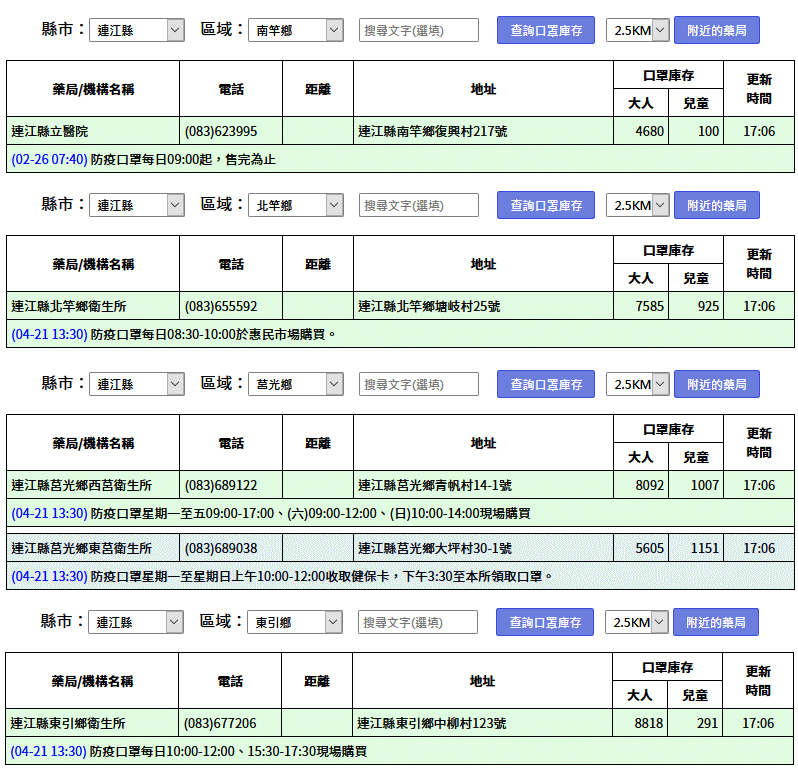Click address 連江縣南竿鄉復興村217號
Screen dimensions: 798x770
point(433,131)
